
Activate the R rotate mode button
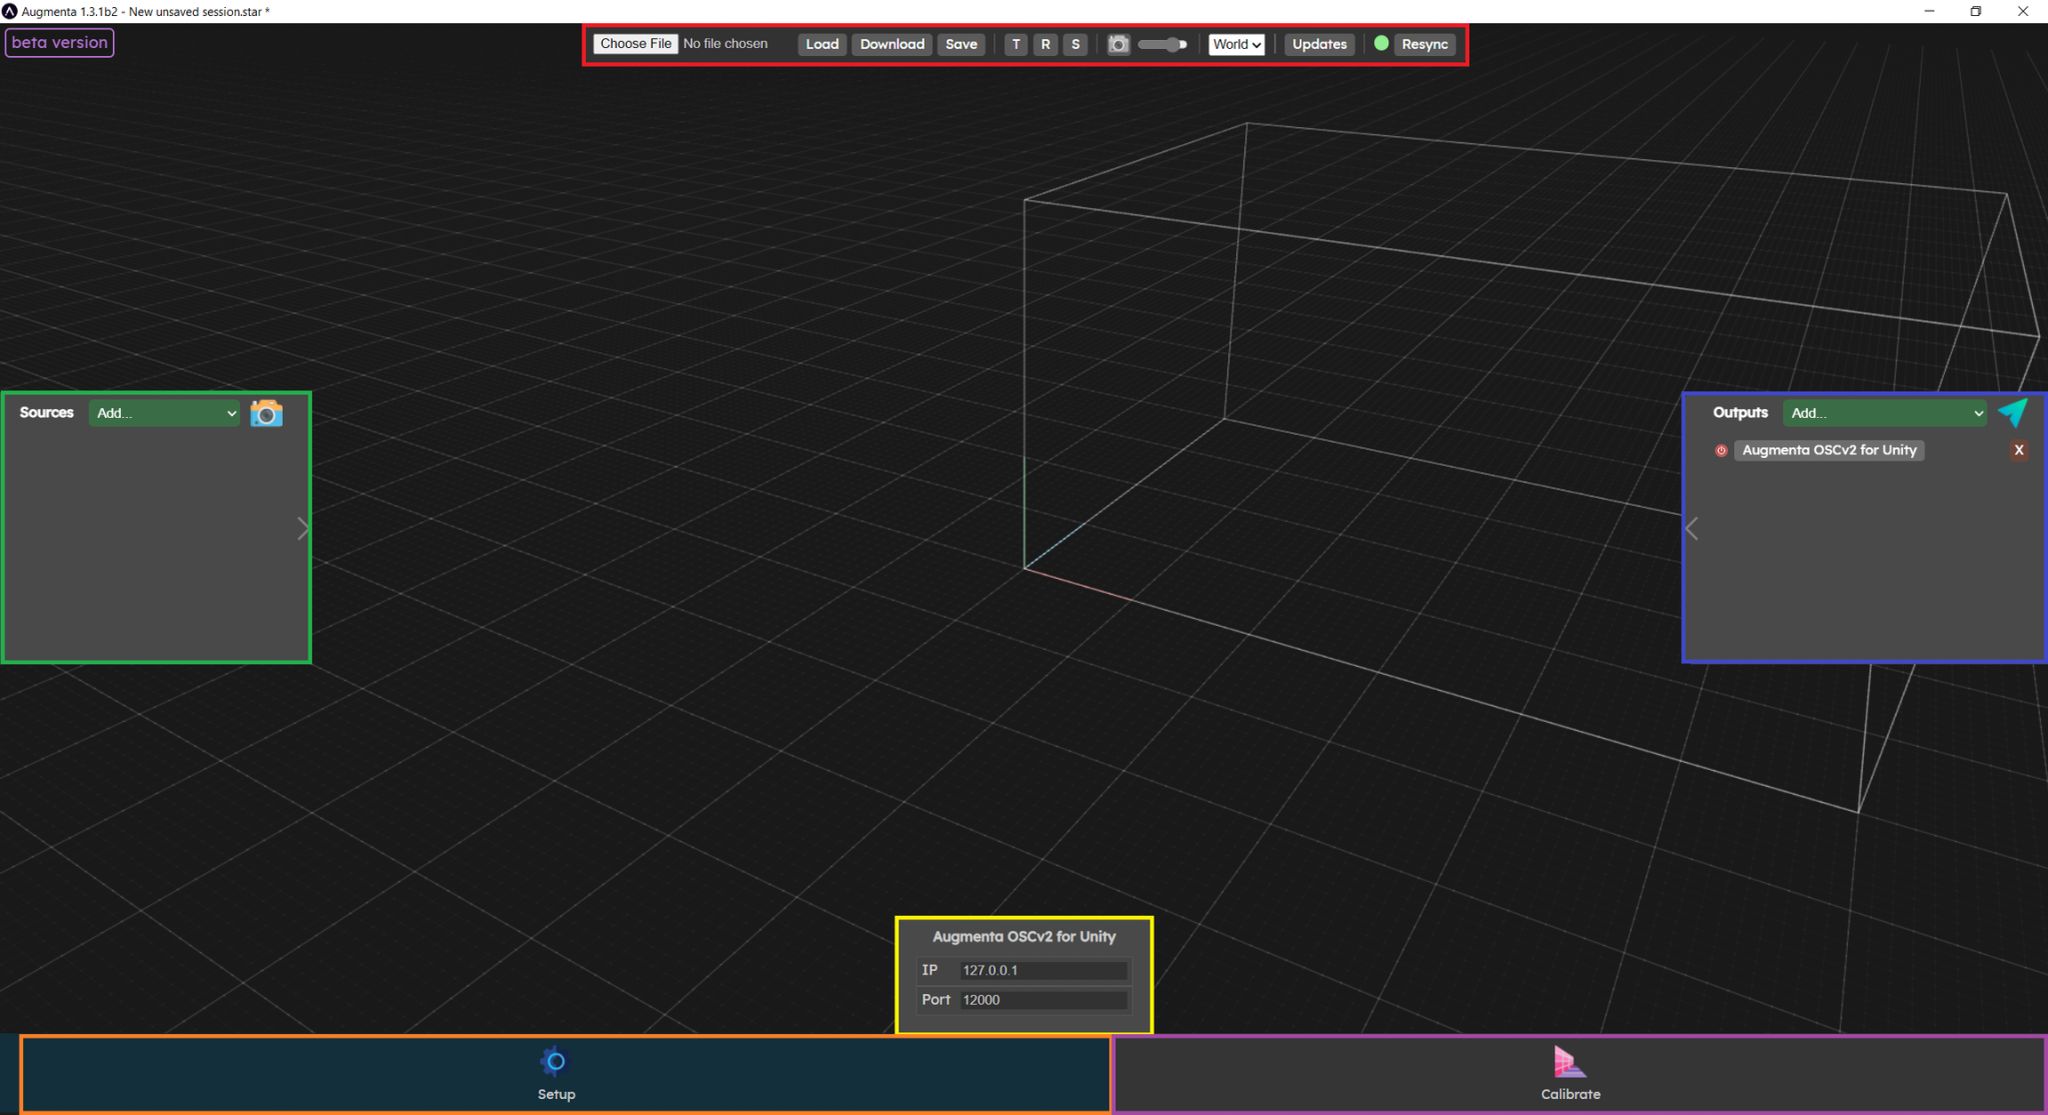(1045, 44)
